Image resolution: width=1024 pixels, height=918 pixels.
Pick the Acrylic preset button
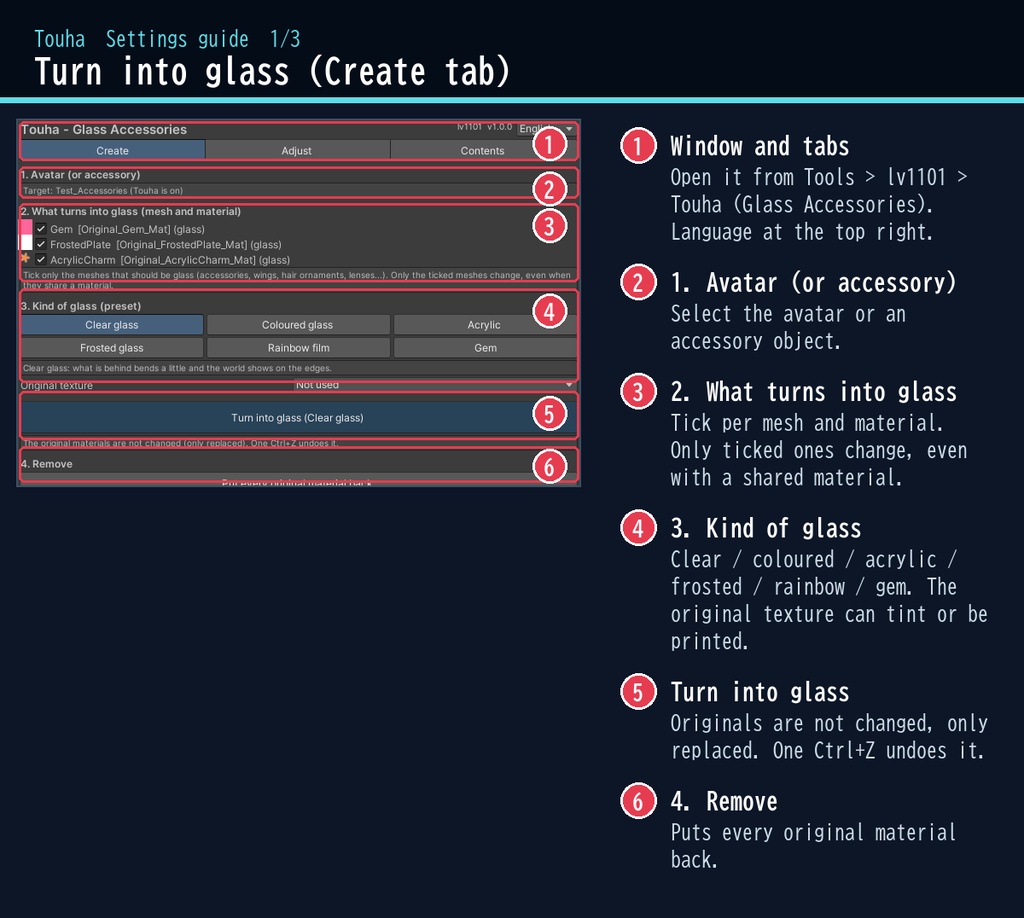(484, 324)
